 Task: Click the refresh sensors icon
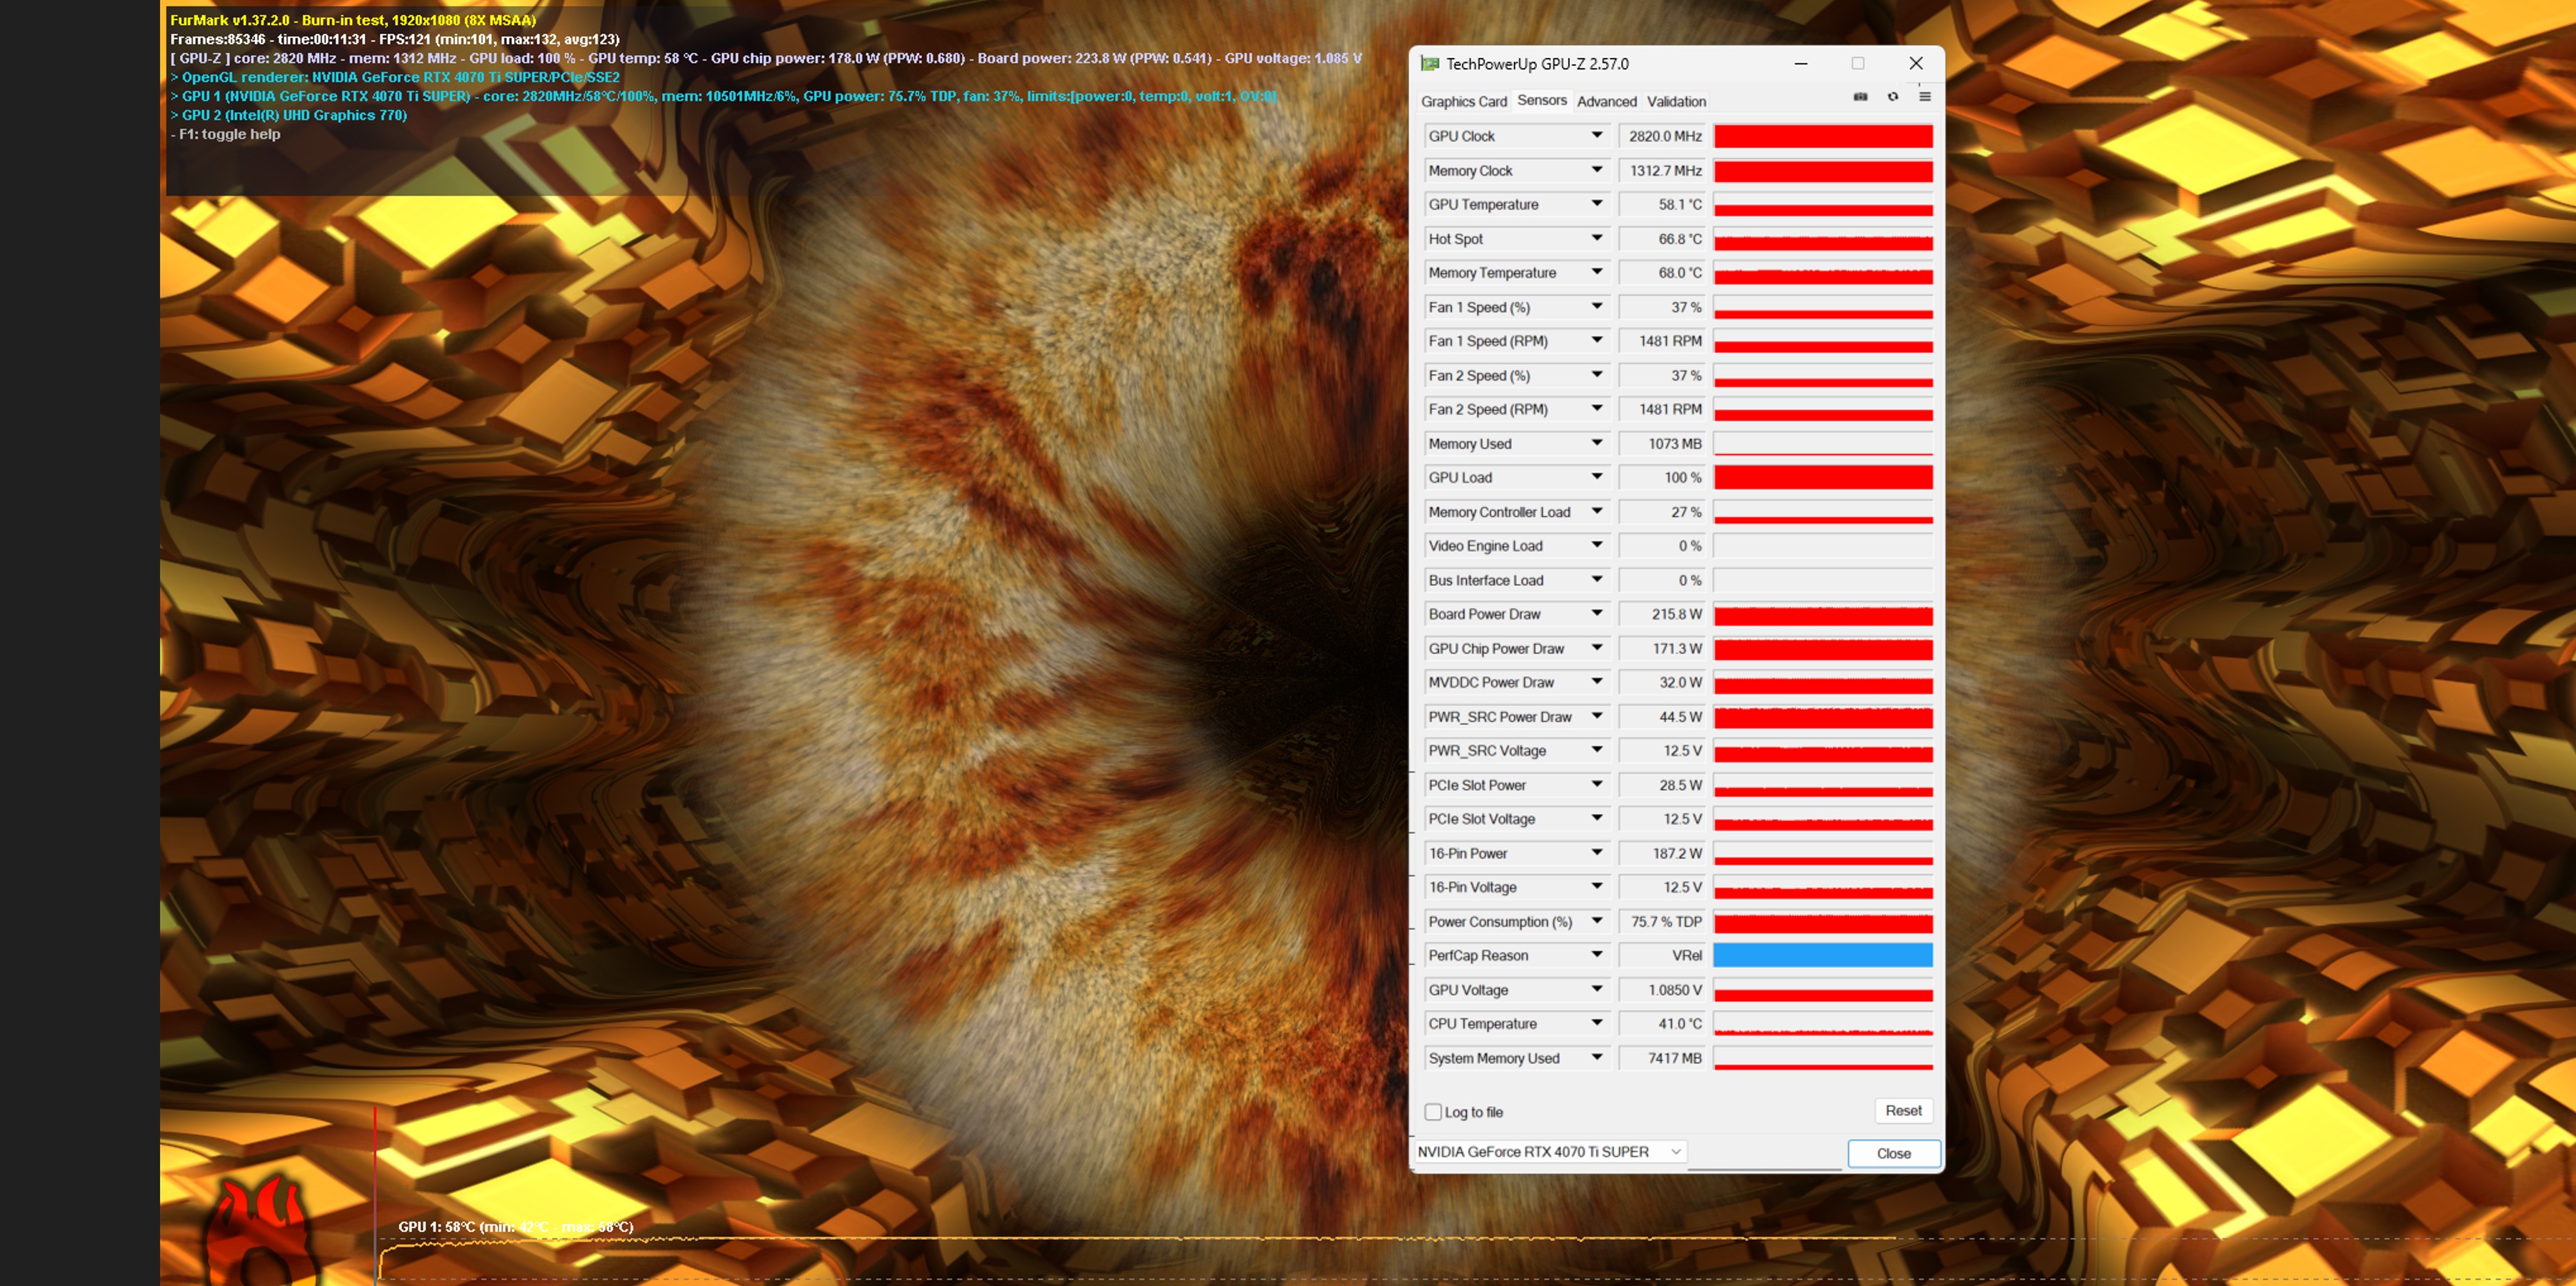[1892, 97]
